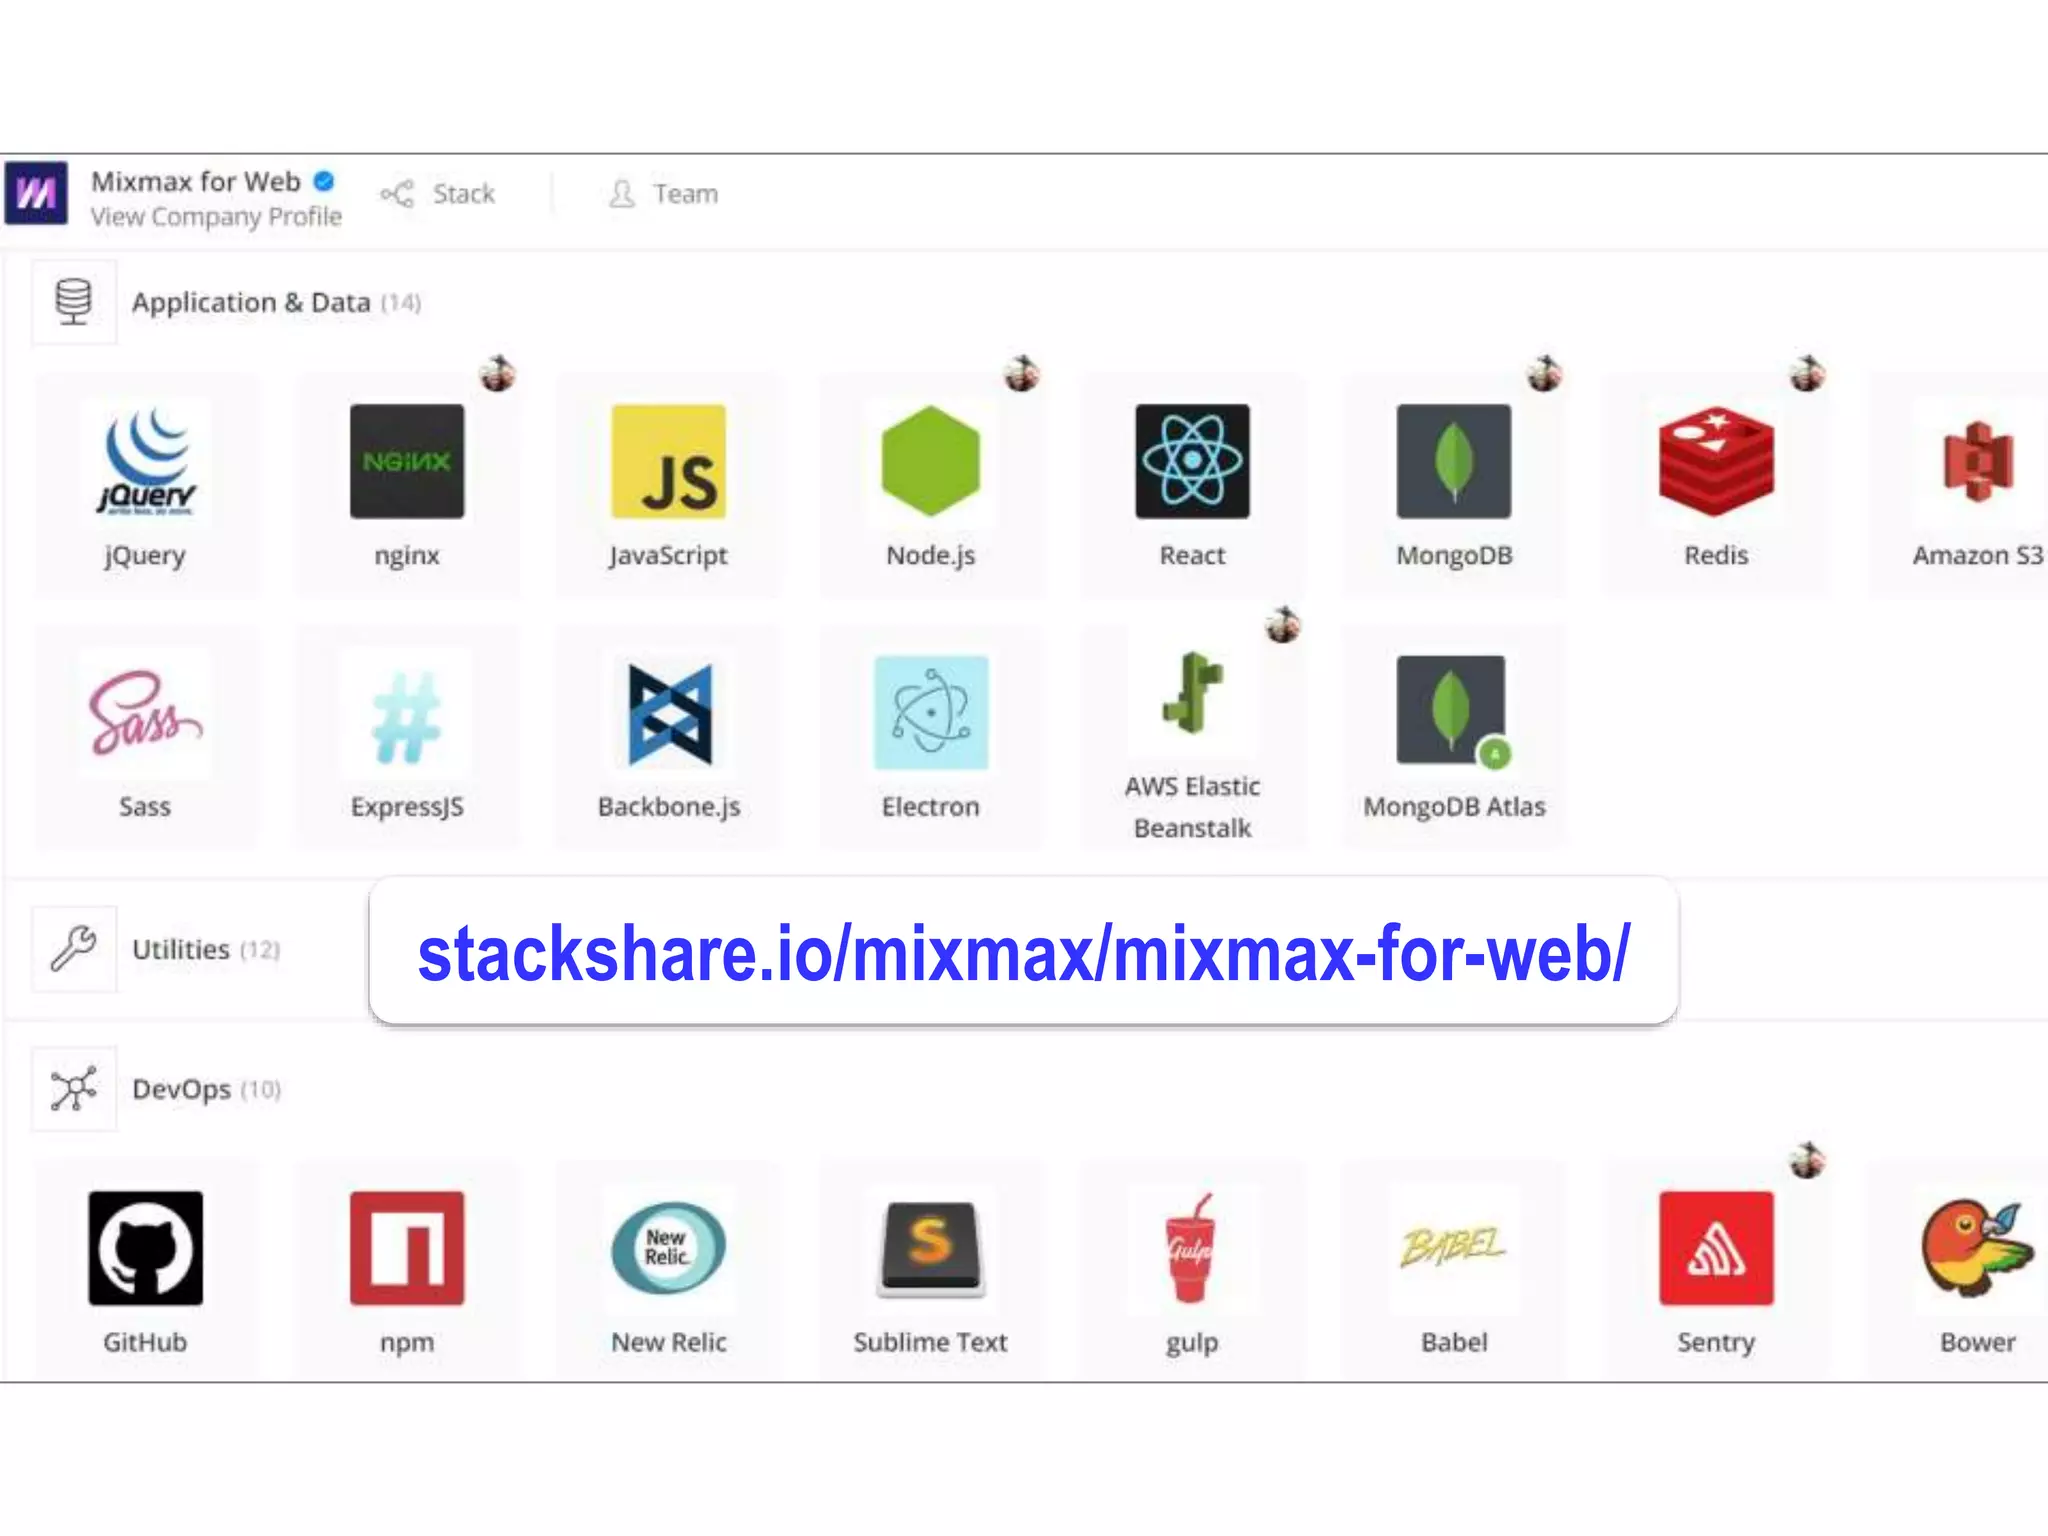
Task: Click the stackshare.io/mixmax URL link
Action: pyautogui.click(x=1023, y=953)
